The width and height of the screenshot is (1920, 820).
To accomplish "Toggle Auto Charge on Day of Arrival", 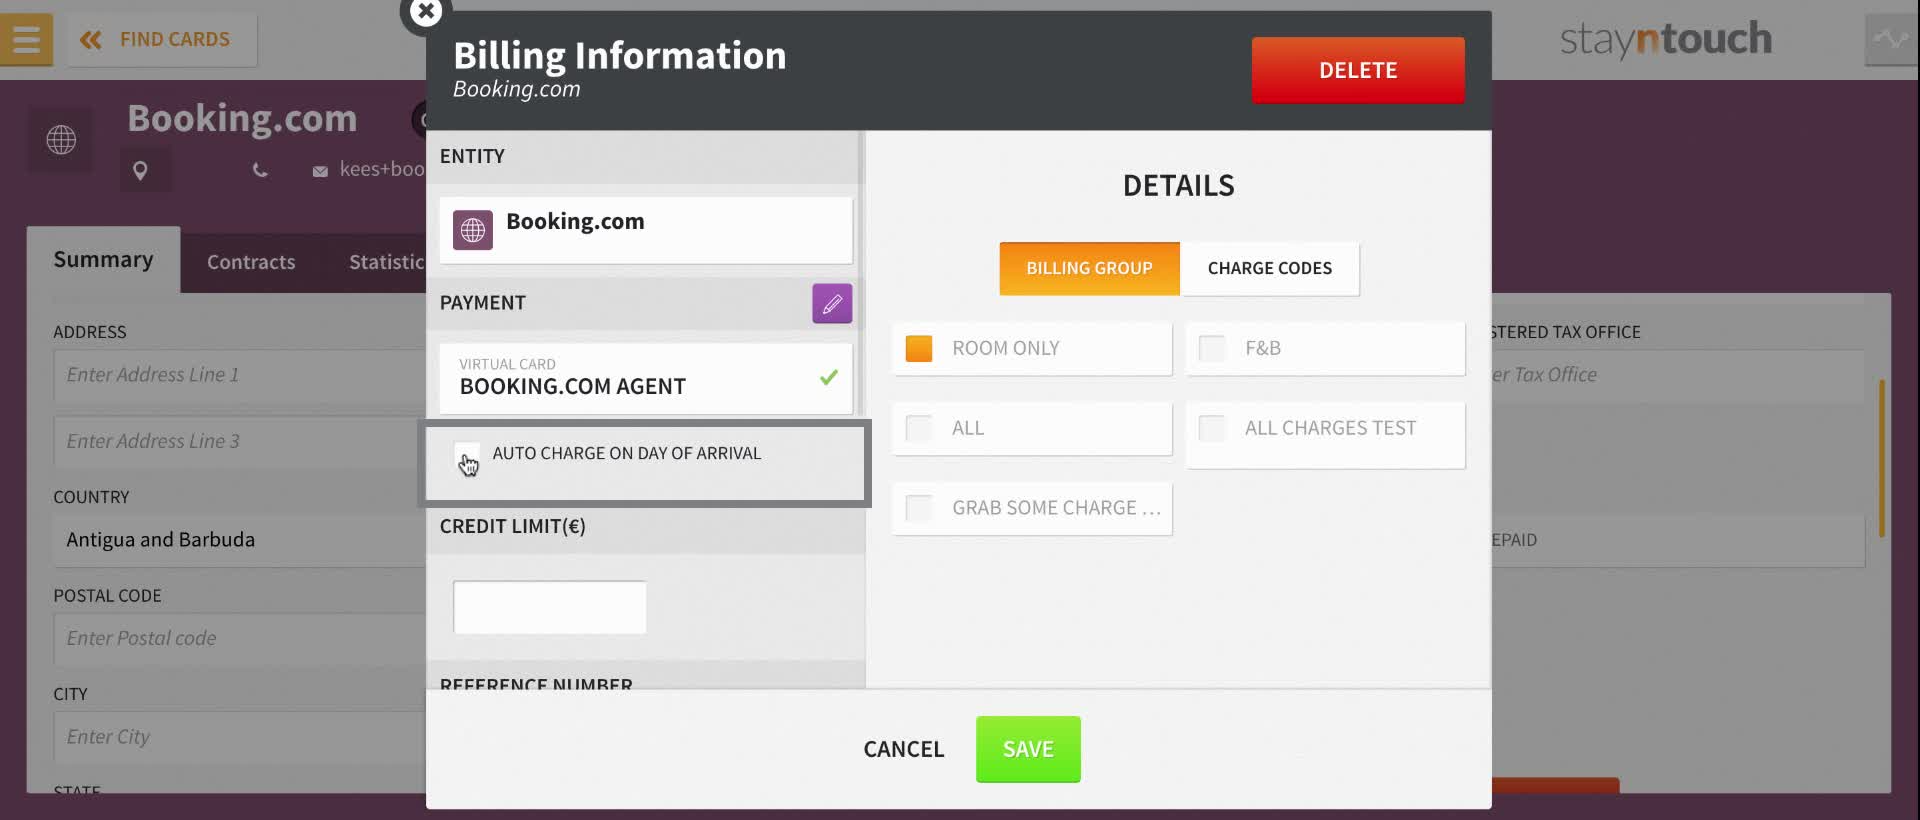I will pyautogui.click(x=467, y=455).
